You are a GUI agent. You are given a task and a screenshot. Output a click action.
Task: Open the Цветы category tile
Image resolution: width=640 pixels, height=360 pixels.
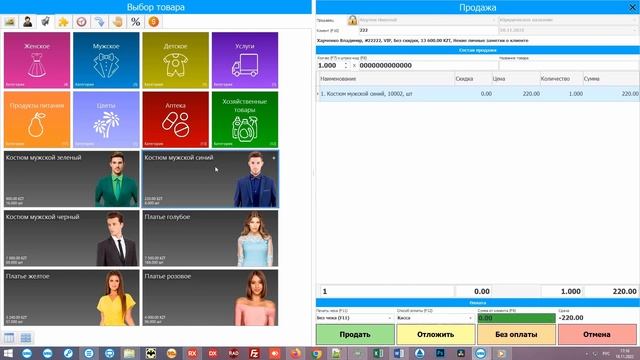(x=106, y=119)
